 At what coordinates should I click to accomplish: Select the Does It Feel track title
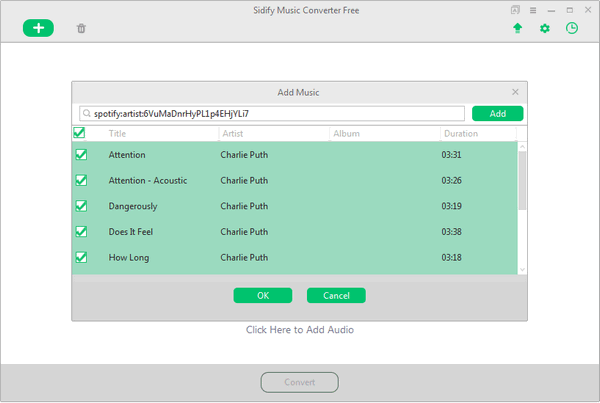[x=130, y=232]
